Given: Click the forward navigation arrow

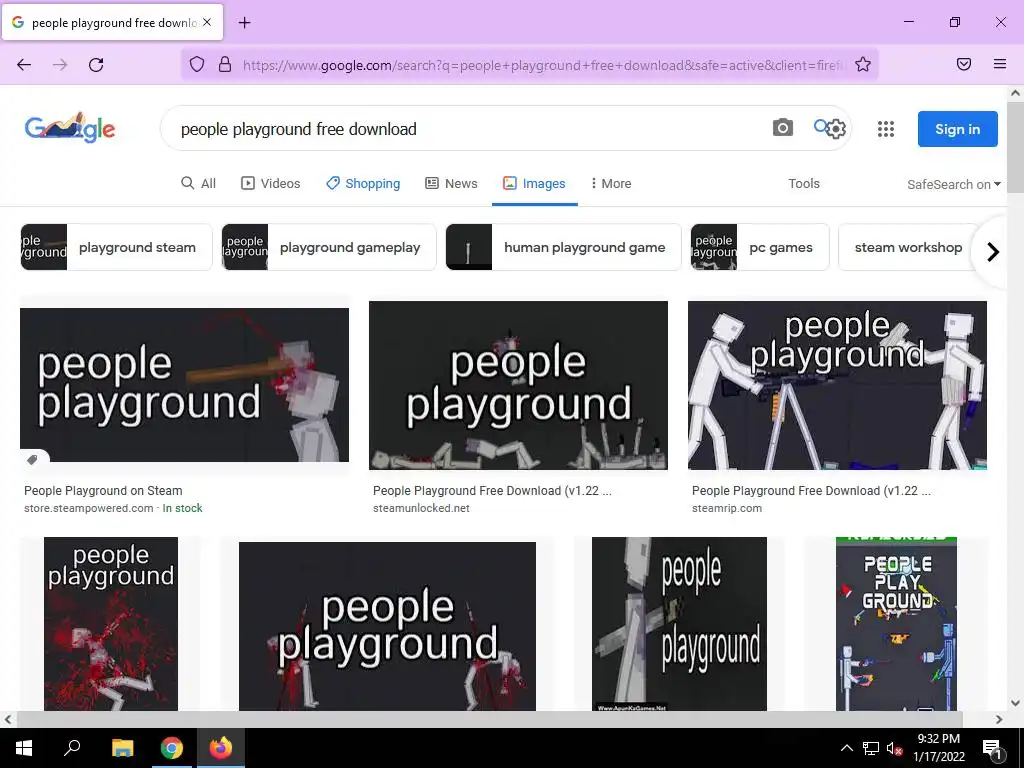Looking at the screenshot, I should [60, 64].
